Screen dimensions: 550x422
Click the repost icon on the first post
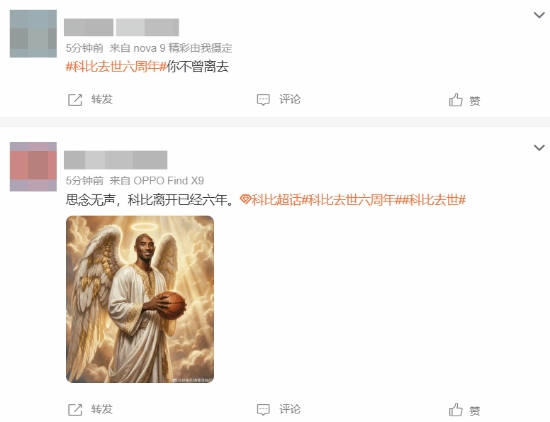(75, 100)
